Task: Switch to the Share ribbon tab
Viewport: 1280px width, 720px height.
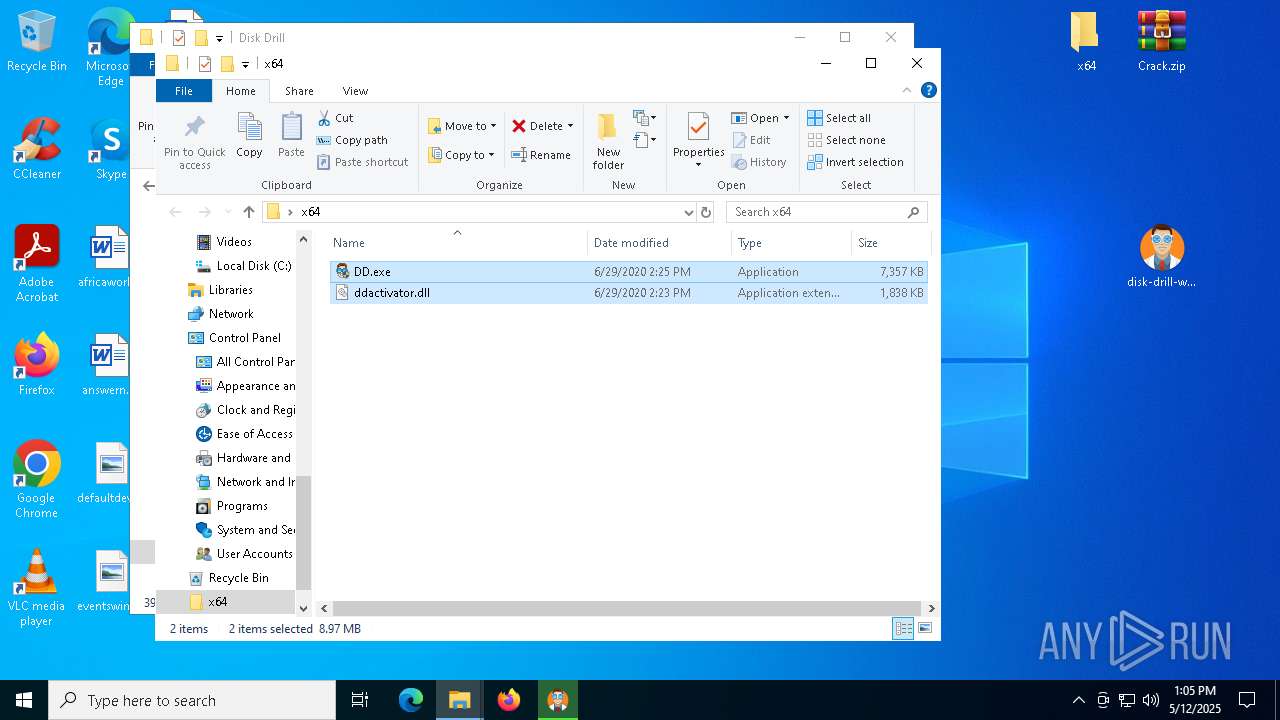Action: point(299,91)
